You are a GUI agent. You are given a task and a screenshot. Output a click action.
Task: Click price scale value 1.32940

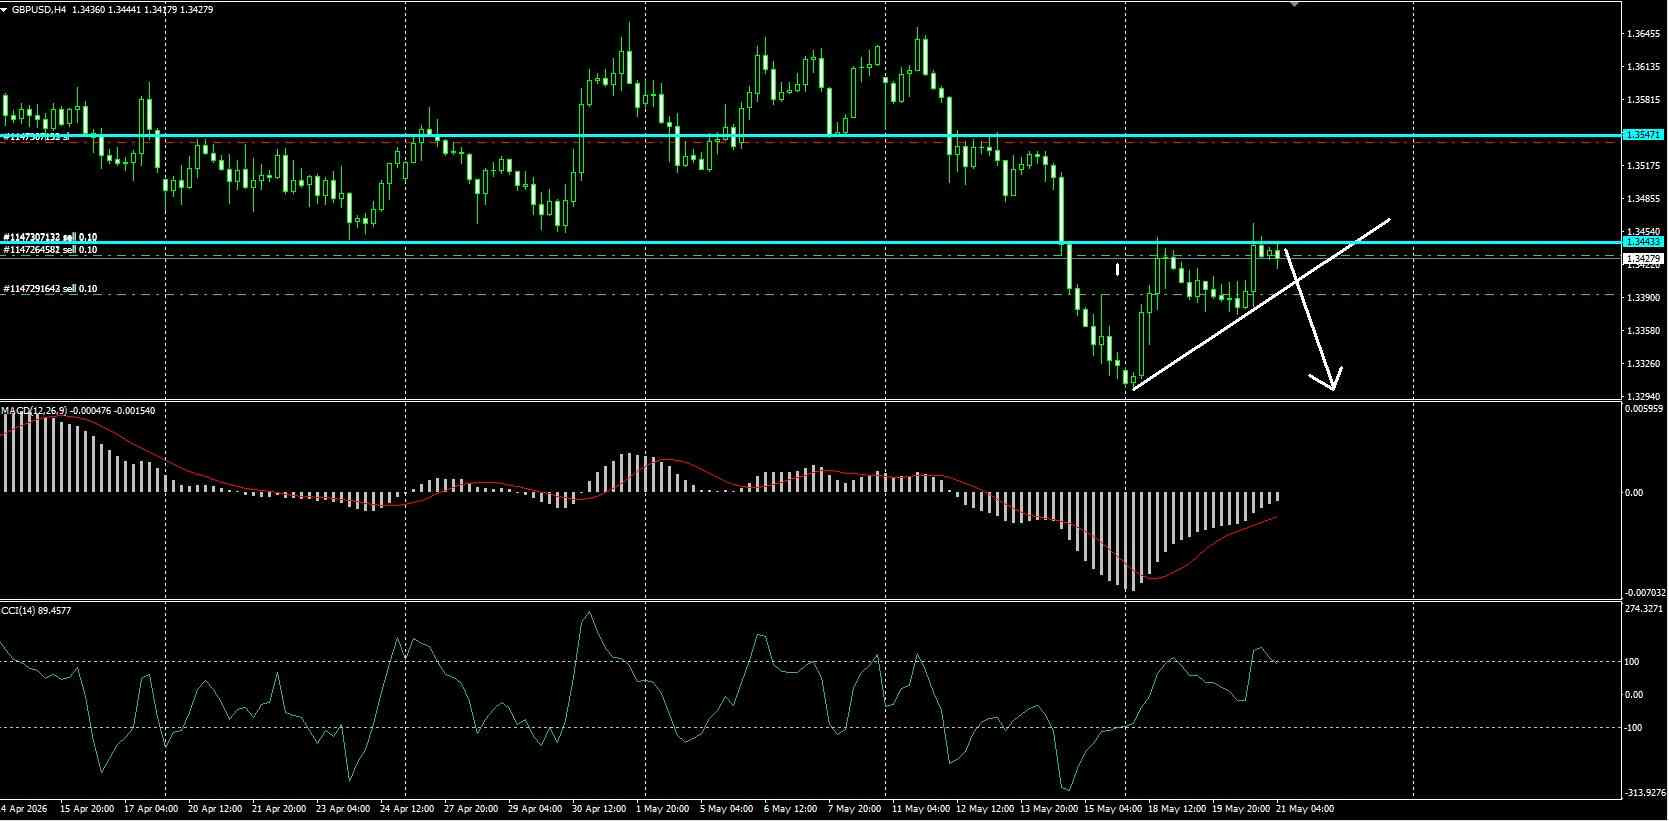click(1644, 397)
